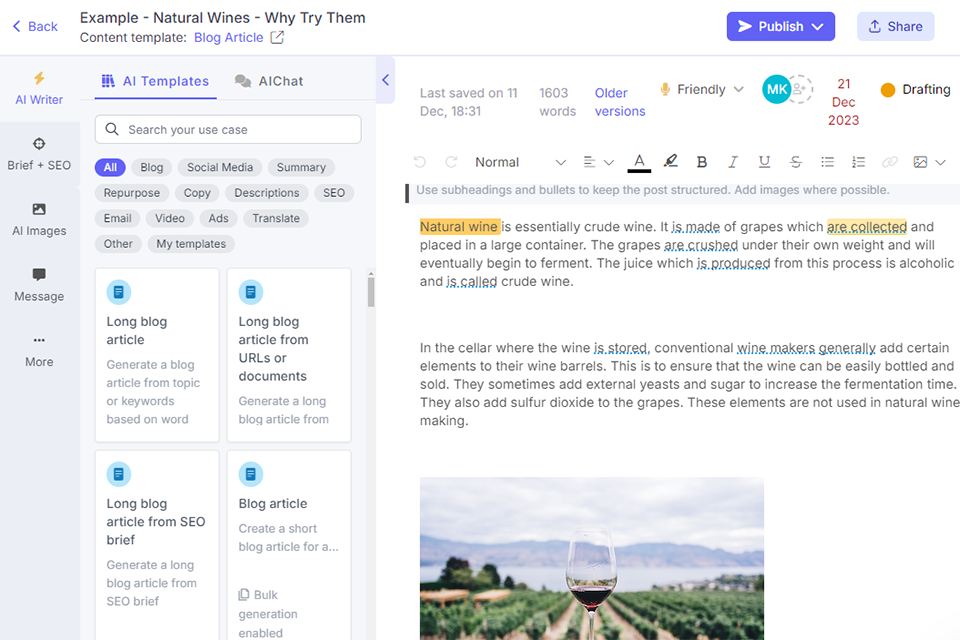This screenshot has height=640, width=960.
Task: Apply highlight color to selected text
Action: [x=670, y=161]
